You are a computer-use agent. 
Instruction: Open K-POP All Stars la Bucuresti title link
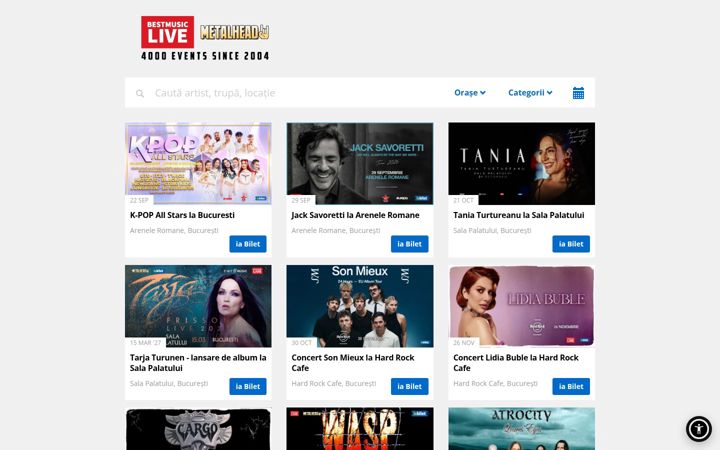coord(182,215)
